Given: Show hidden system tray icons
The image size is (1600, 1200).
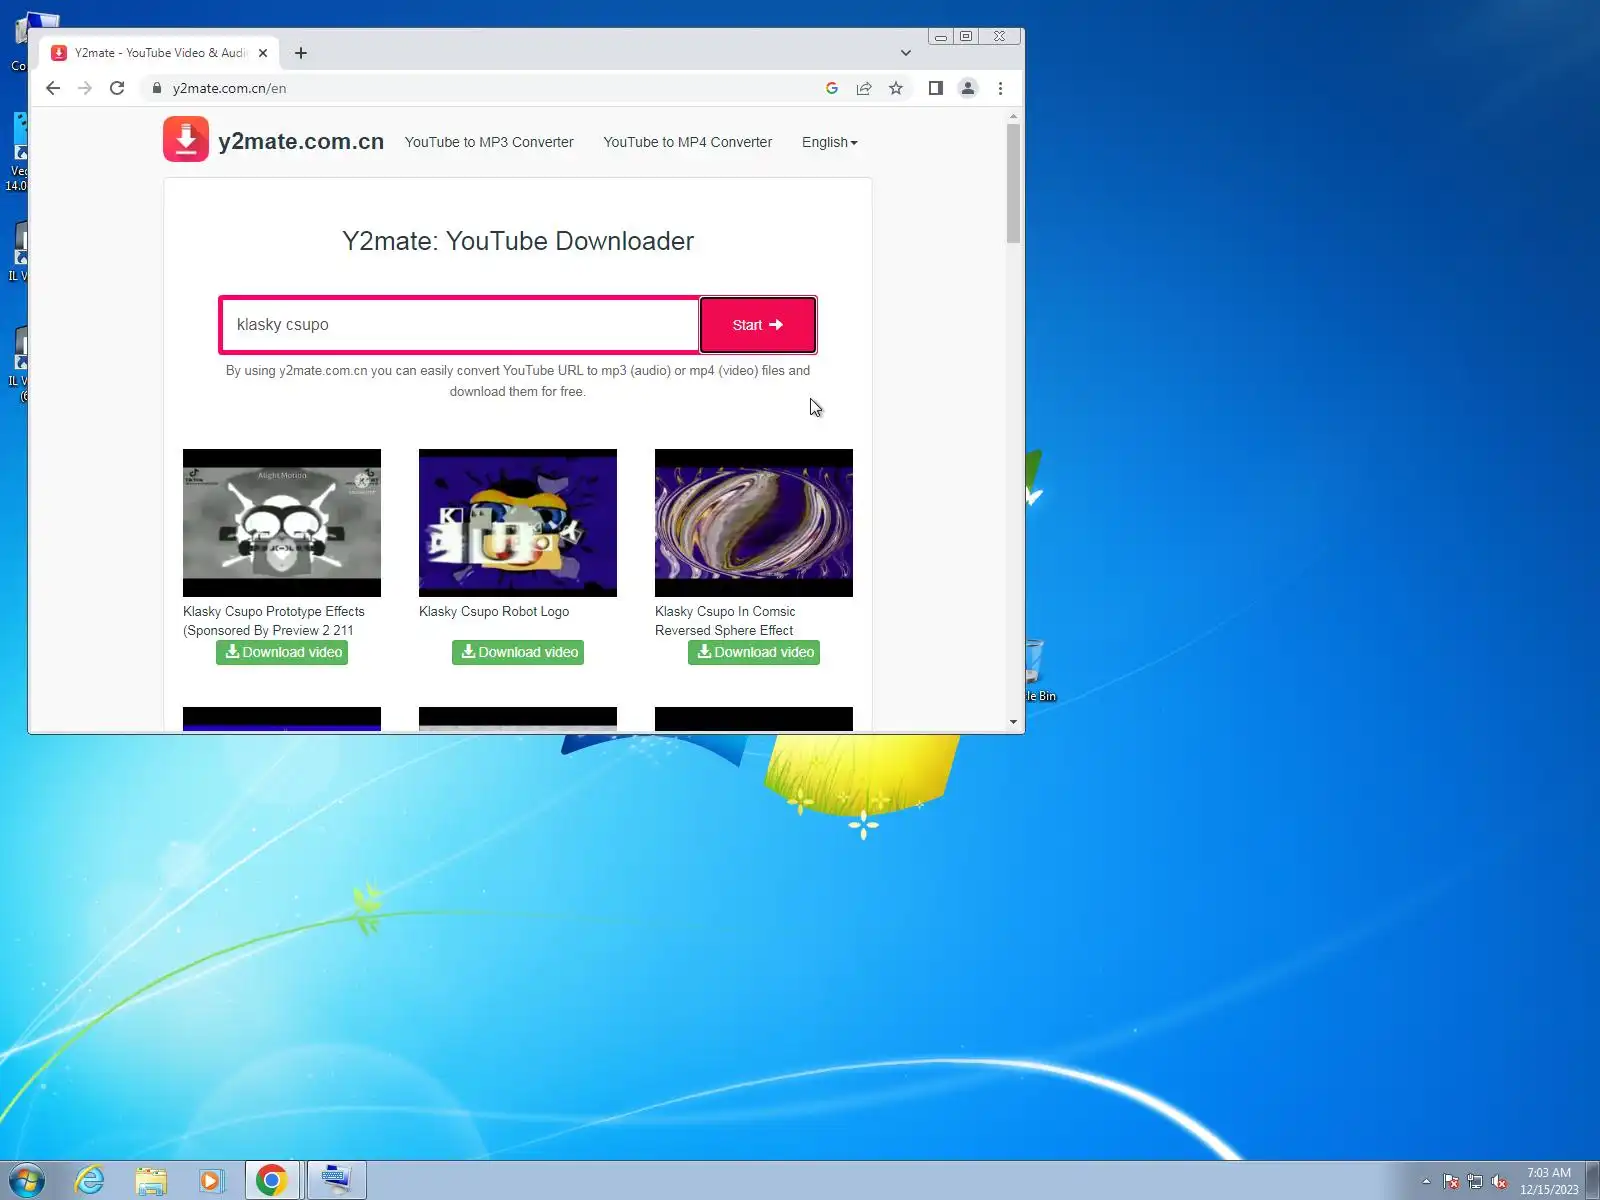Looking at the screenshot, I should point(1426,1181).
